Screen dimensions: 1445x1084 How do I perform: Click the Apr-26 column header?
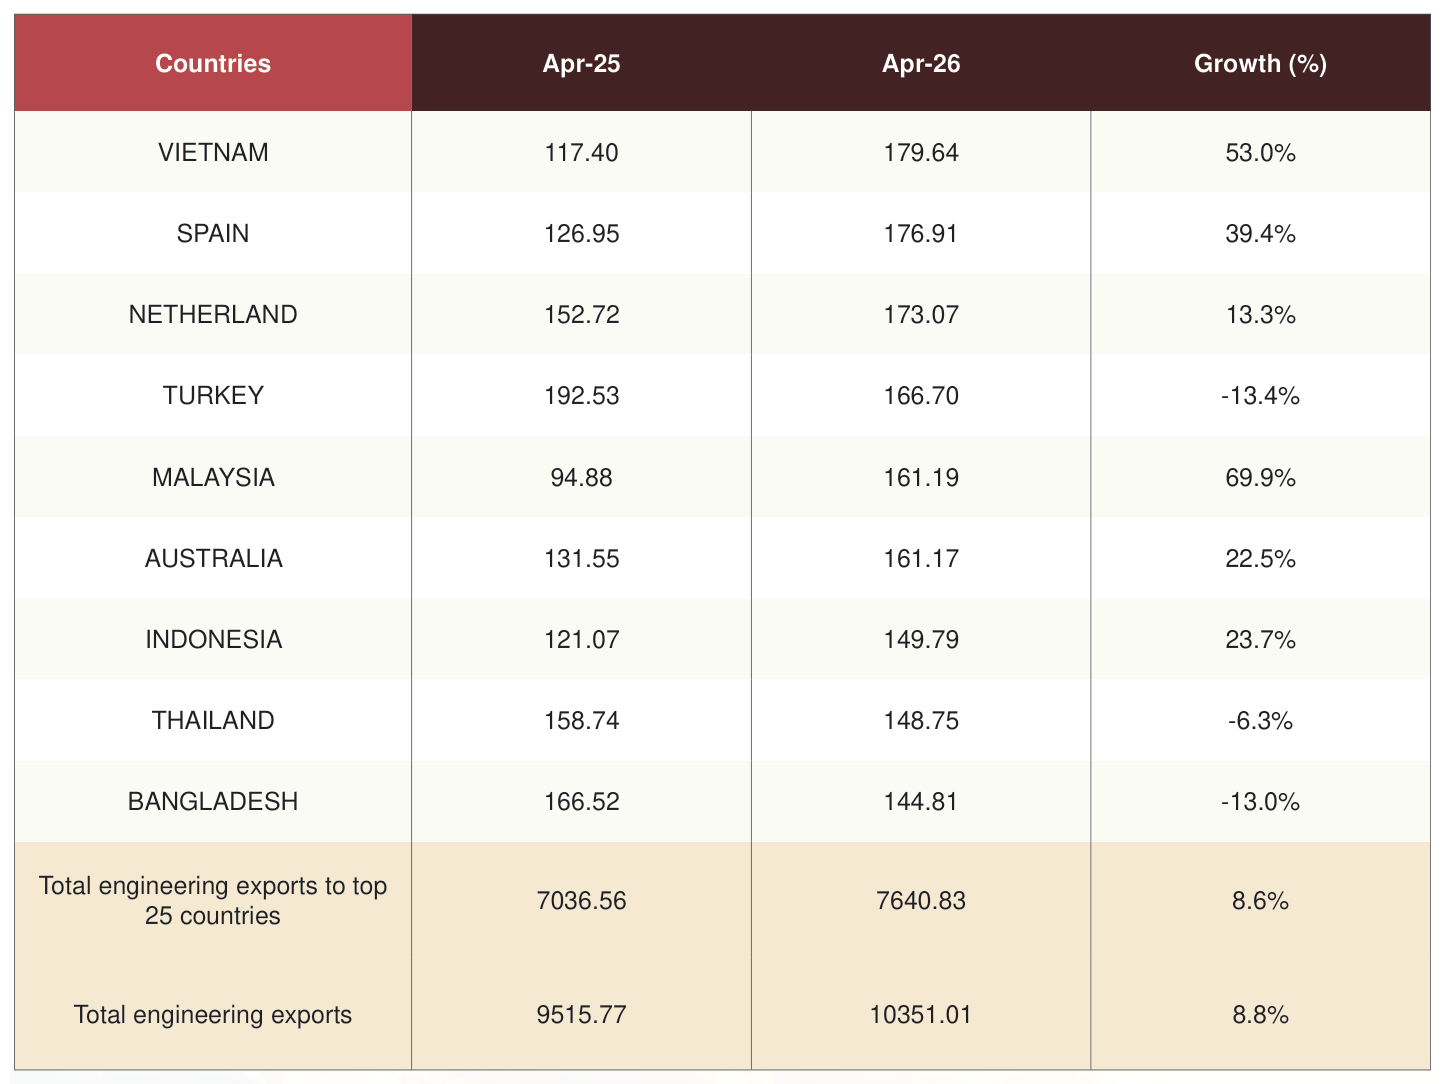pos(921,63)
